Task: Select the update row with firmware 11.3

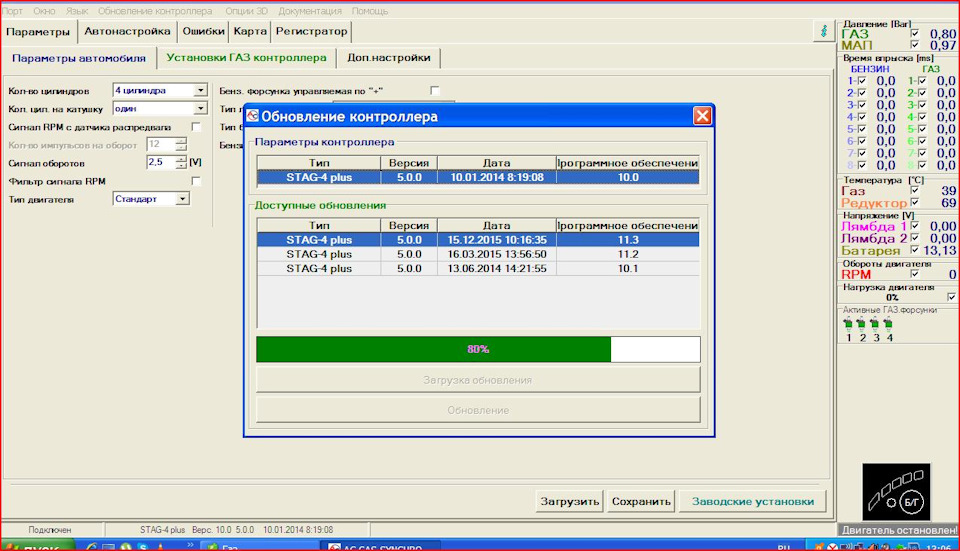Action: point(478,239)
